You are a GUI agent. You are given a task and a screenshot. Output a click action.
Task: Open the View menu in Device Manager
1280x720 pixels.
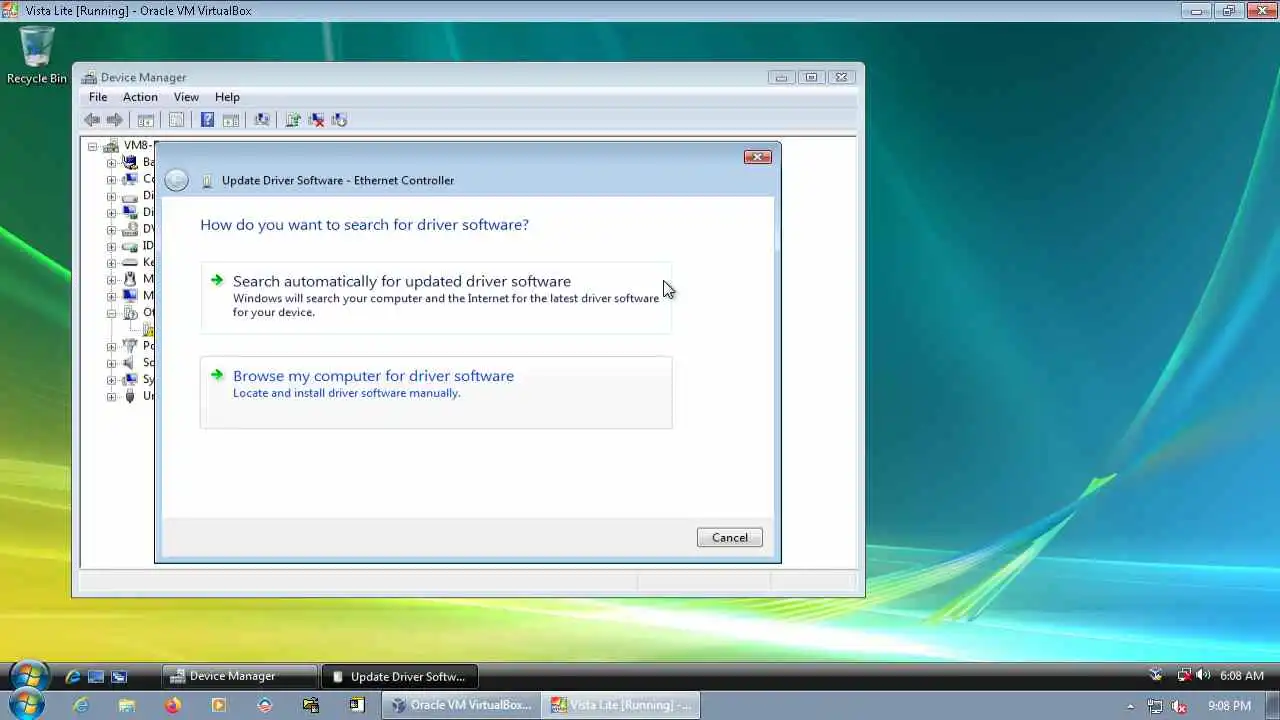[186, 97]
